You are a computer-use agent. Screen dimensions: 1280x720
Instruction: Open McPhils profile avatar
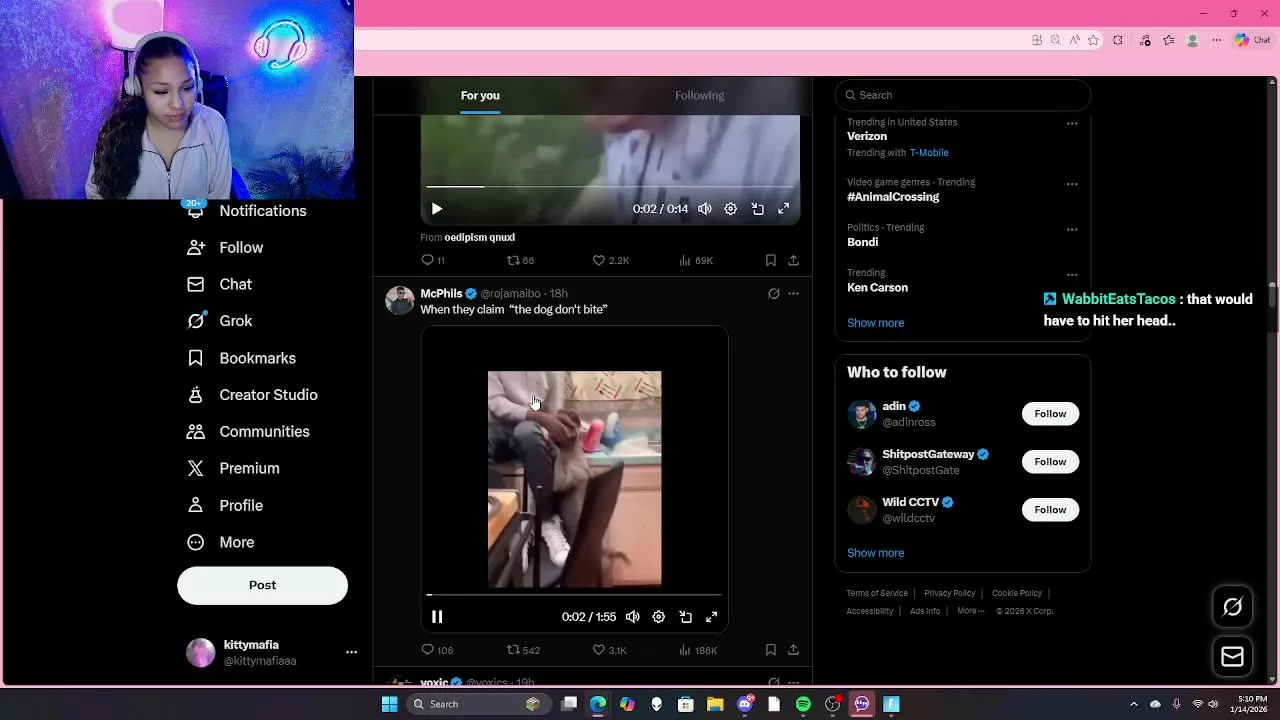pyautogui.click(x=400, y=301)
